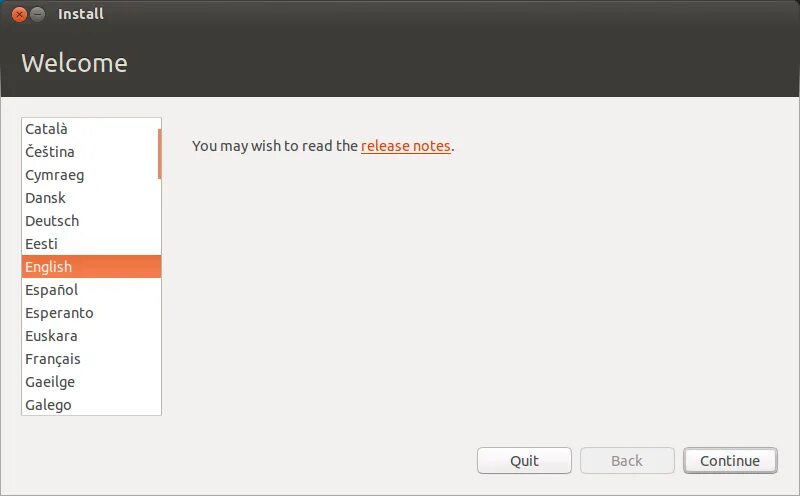The height and width of the screenshot is (496, 800).
Task: Close the Install window
Action: [19, 14]
